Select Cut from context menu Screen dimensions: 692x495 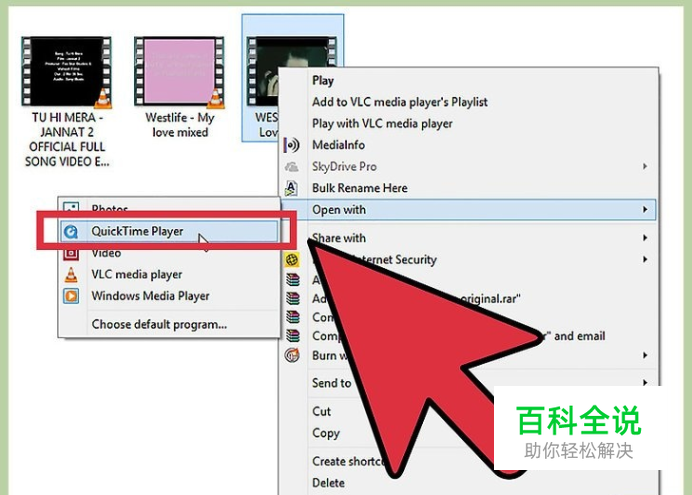(x=321, y=412)
